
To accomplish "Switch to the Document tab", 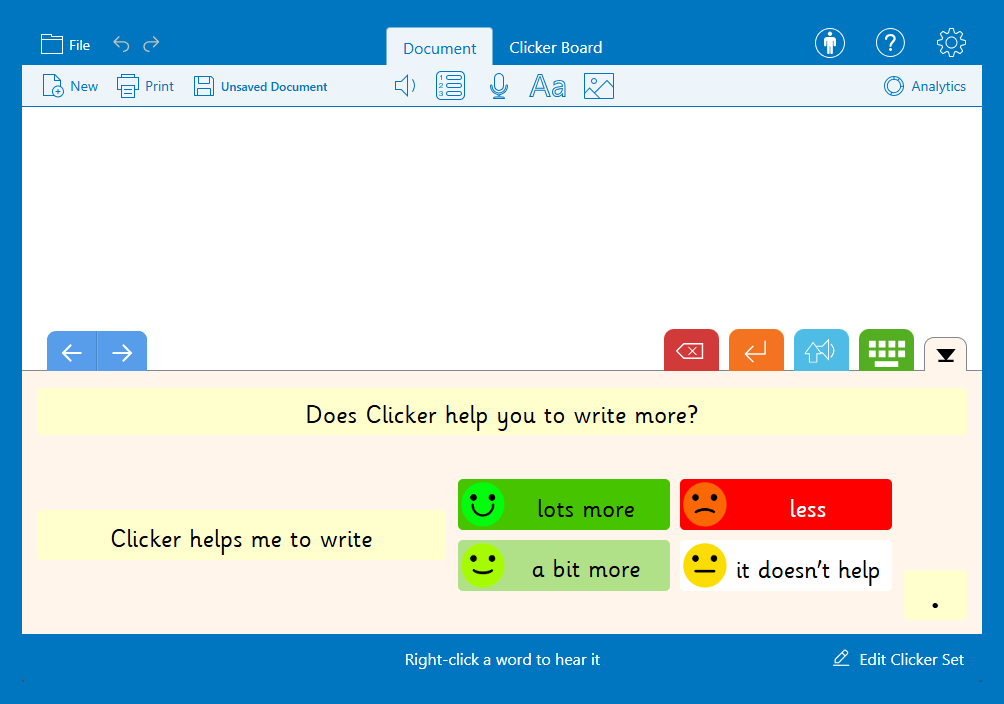I will point(439,47).
